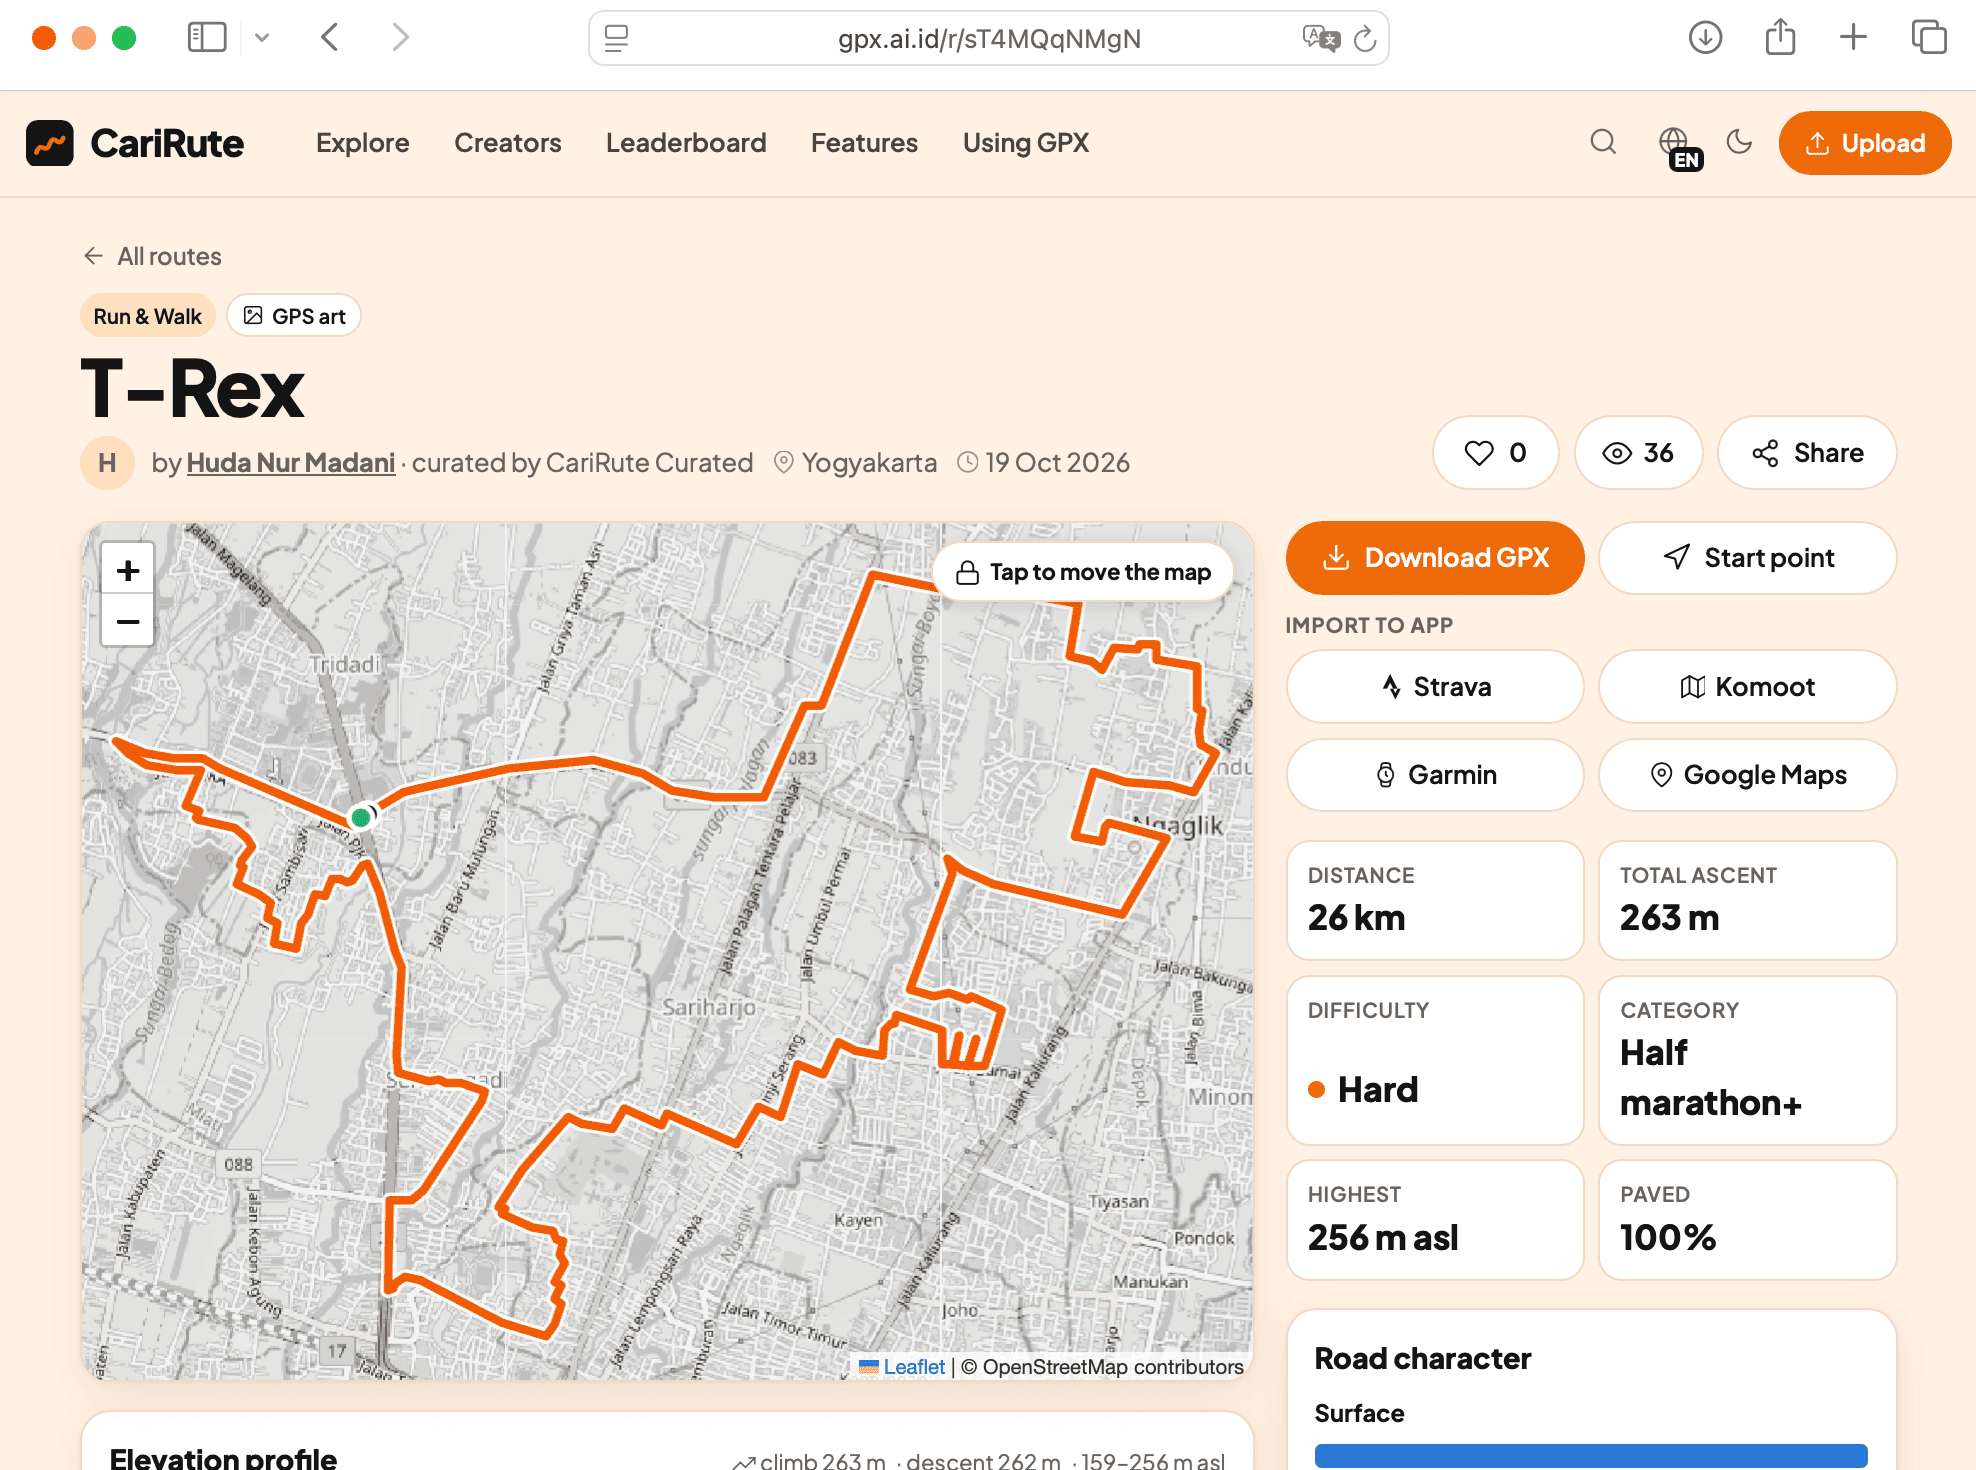Share the T-Rex route
This screenshot has width=1976, height=1470.
click(1807, 453)
